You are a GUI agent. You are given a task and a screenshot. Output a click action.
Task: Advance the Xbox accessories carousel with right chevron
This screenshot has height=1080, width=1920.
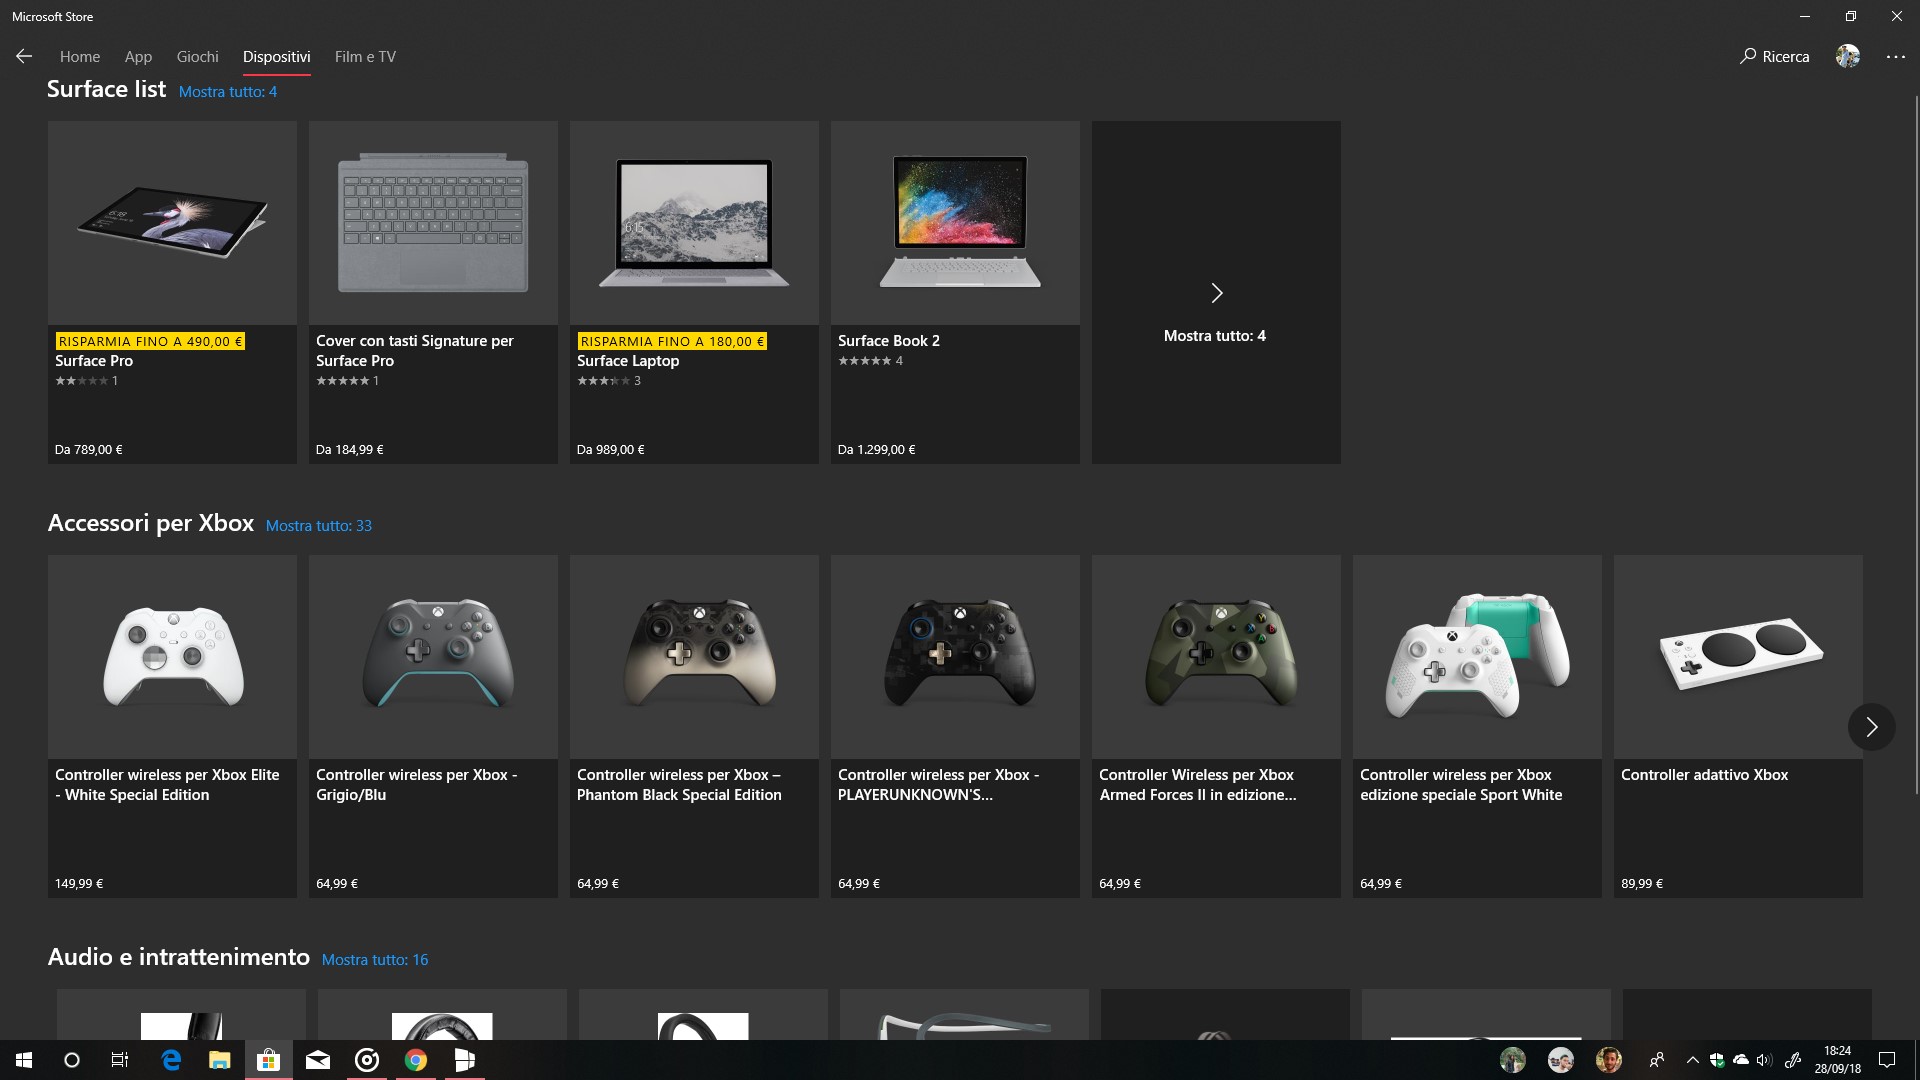1871,727
